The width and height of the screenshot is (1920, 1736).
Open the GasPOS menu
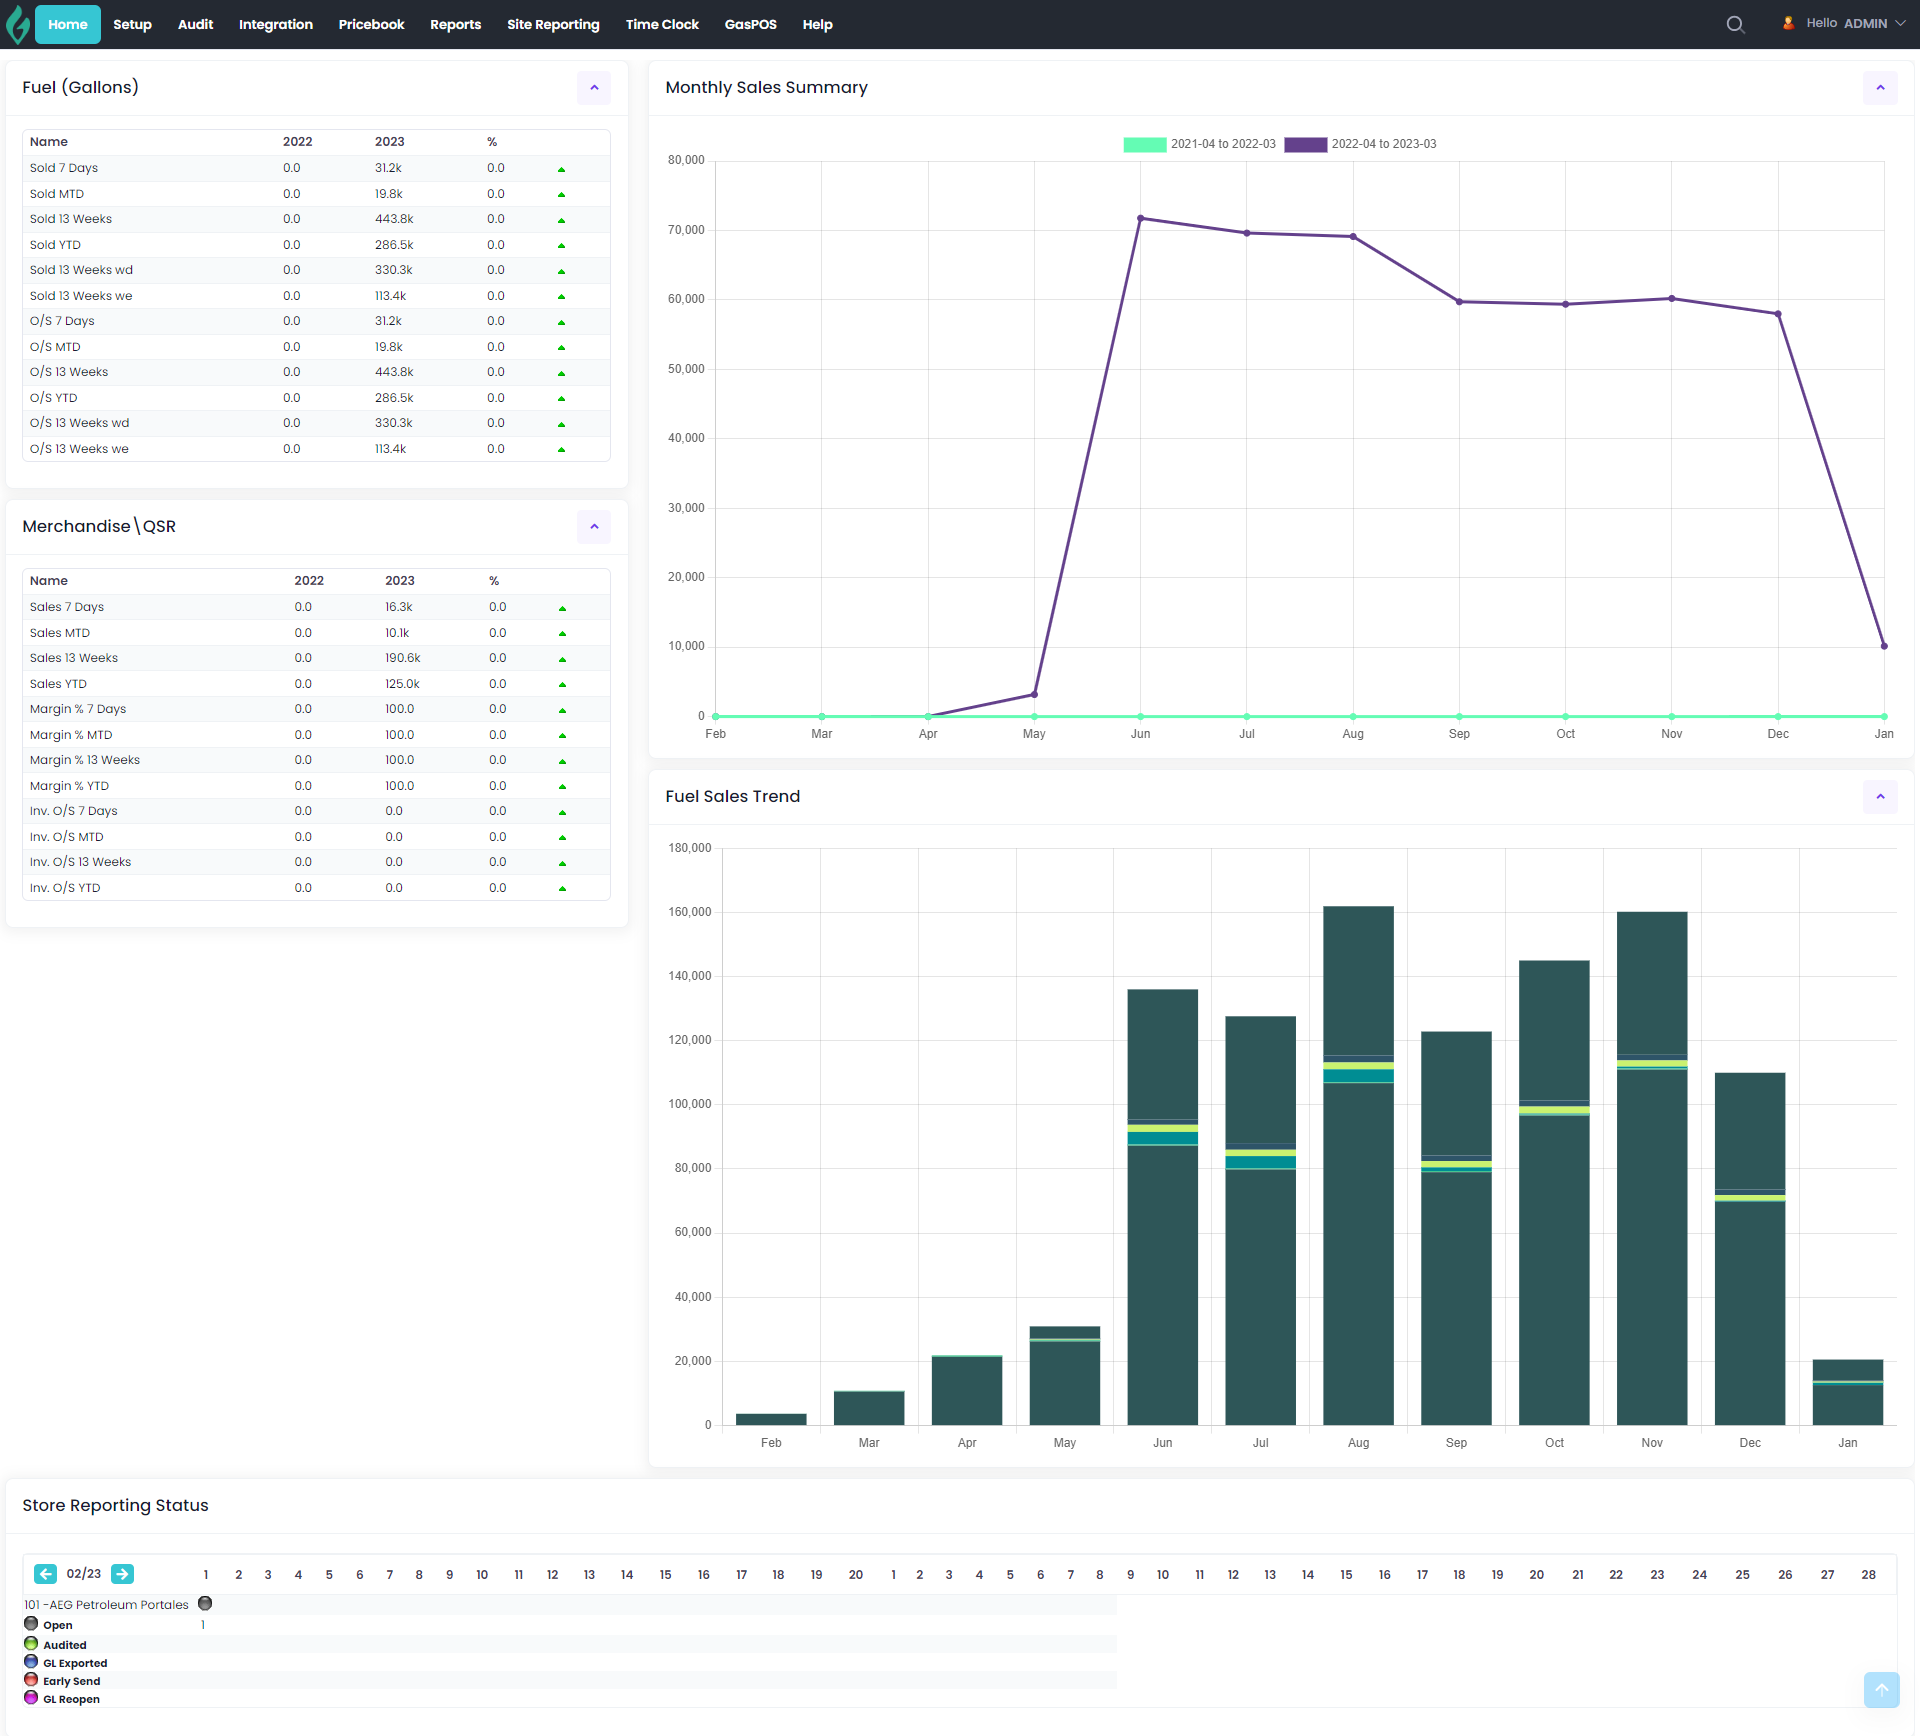(750, 24)
